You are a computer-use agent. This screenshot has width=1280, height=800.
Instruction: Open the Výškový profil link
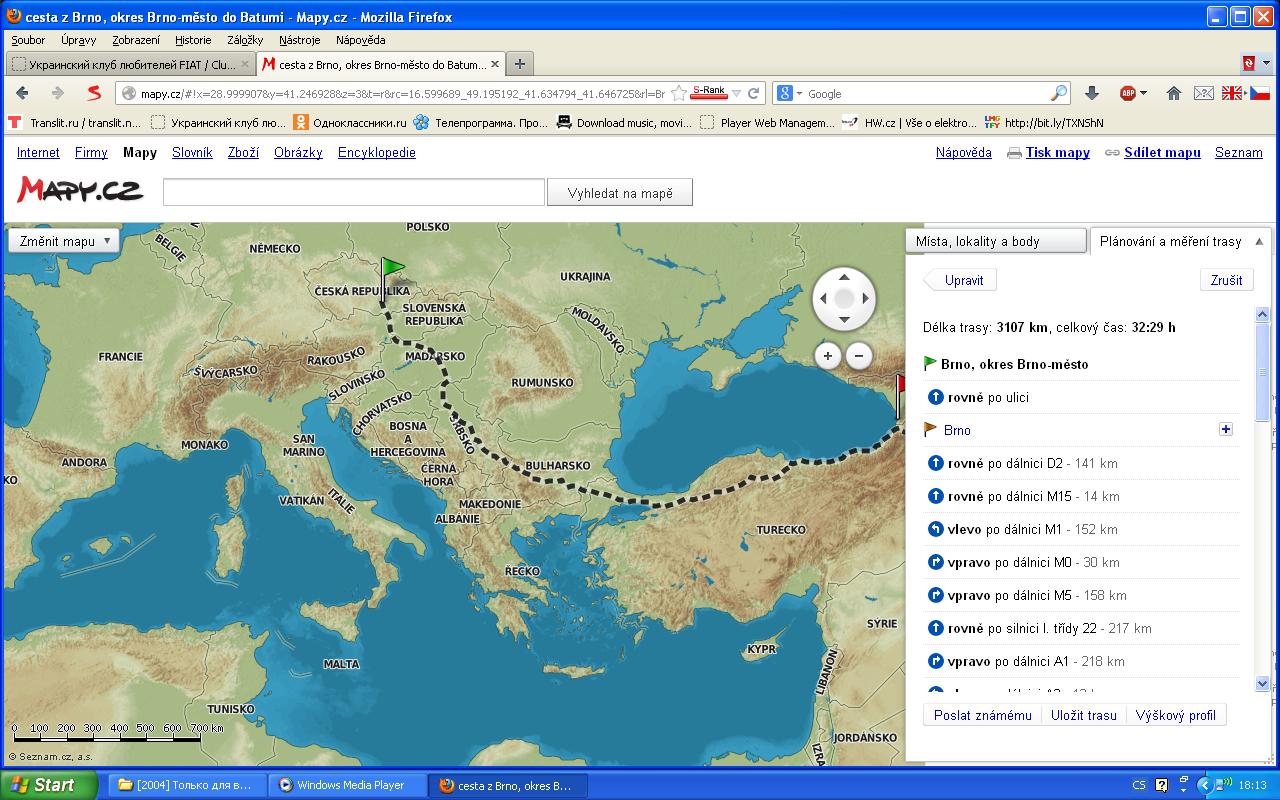tap(1175, 715)
